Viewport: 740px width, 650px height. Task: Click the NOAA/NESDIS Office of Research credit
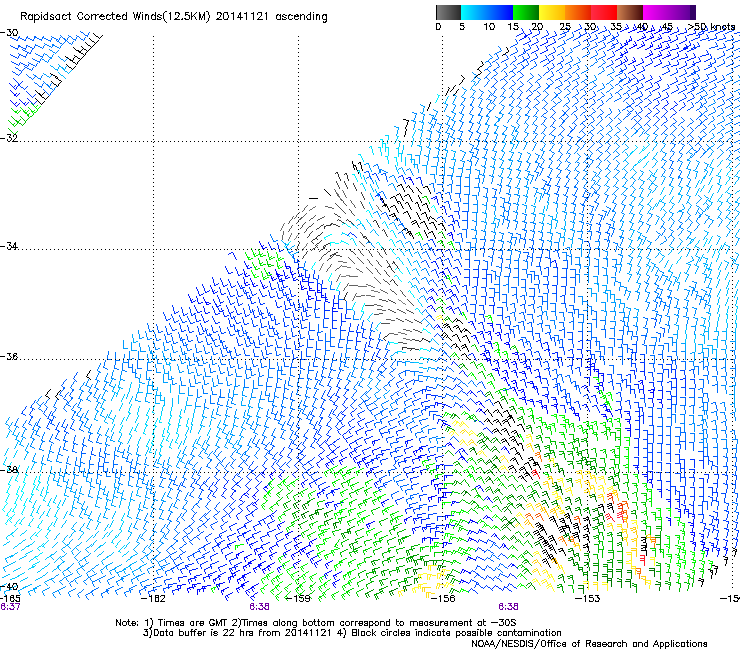(589, 643)
